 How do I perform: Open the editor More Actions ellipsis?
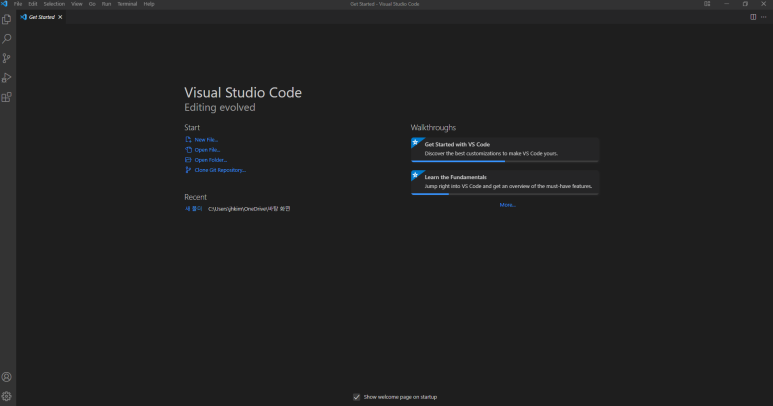coord(764,17)
